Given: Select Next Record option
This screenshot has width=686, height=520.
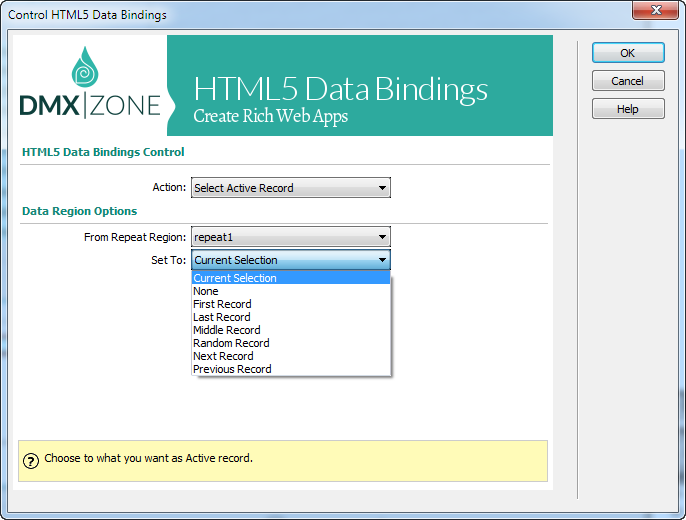Looking at the screenshot, I should pyautogui.click(x=291, y=356).
